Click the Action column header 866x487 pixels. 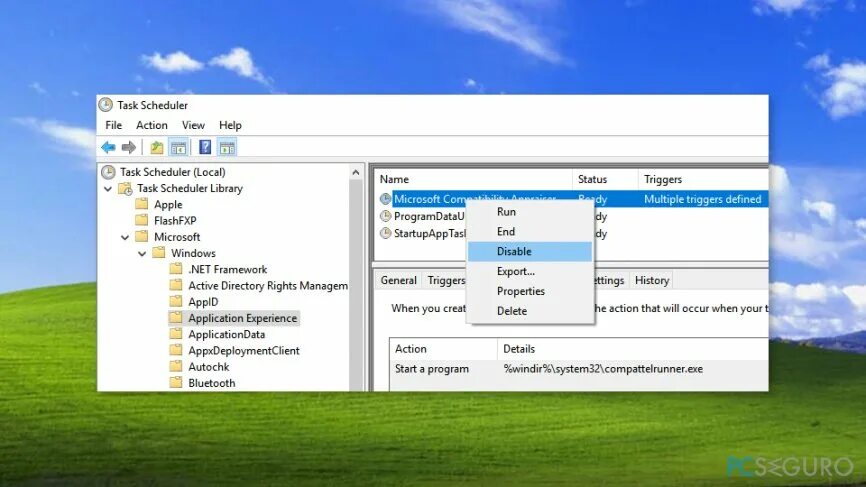tap(443, 349)
